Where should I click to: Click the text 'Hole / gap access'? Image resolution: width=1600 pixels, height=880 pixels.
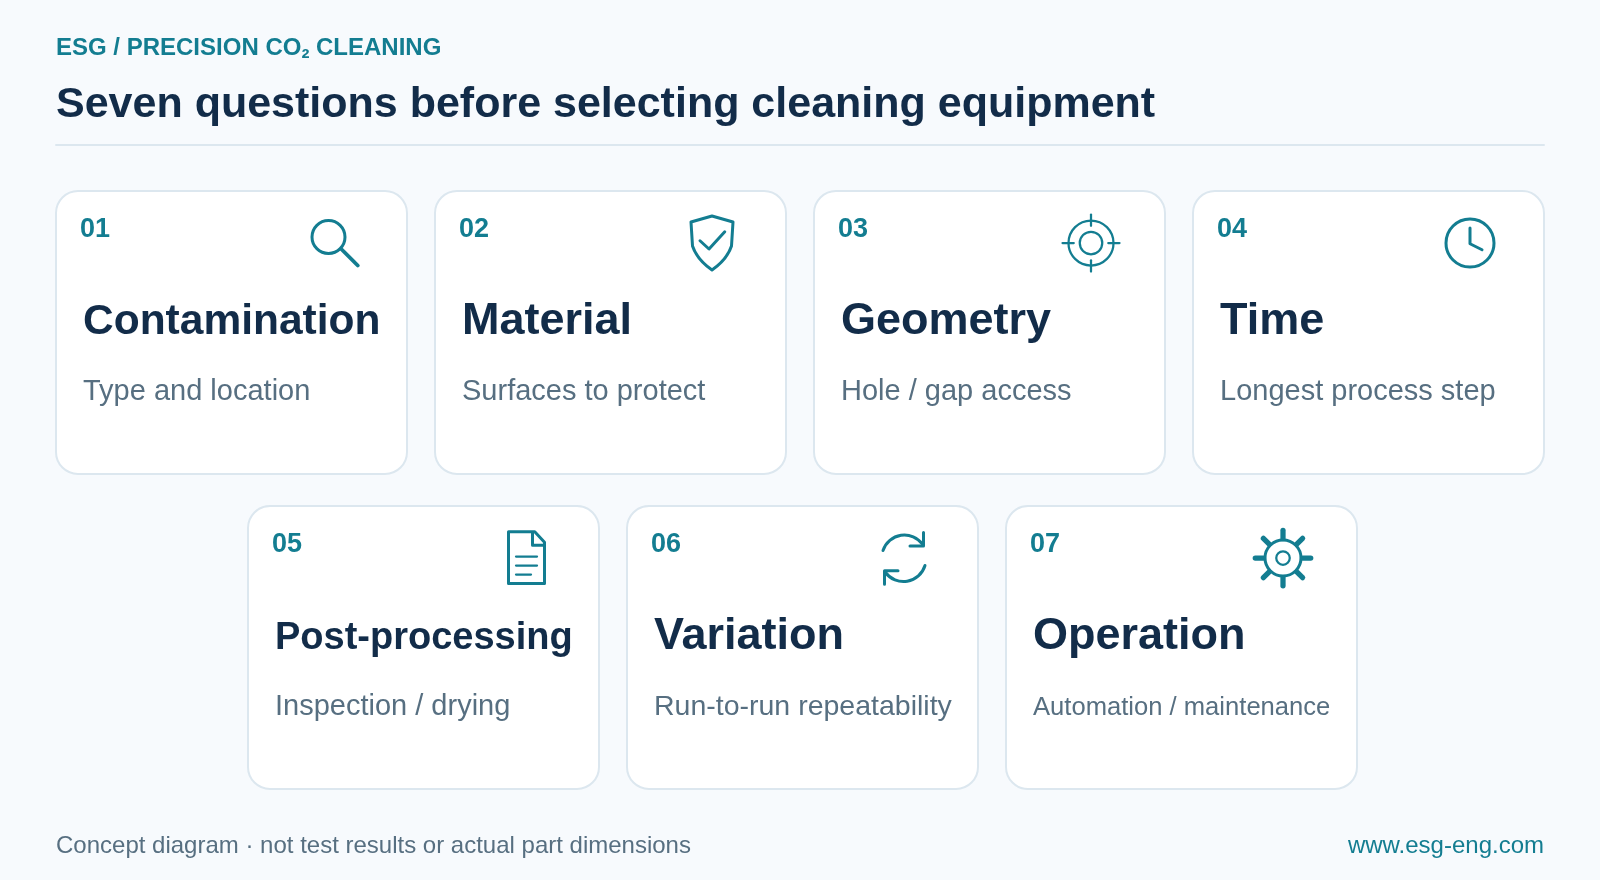coord(956,390)
